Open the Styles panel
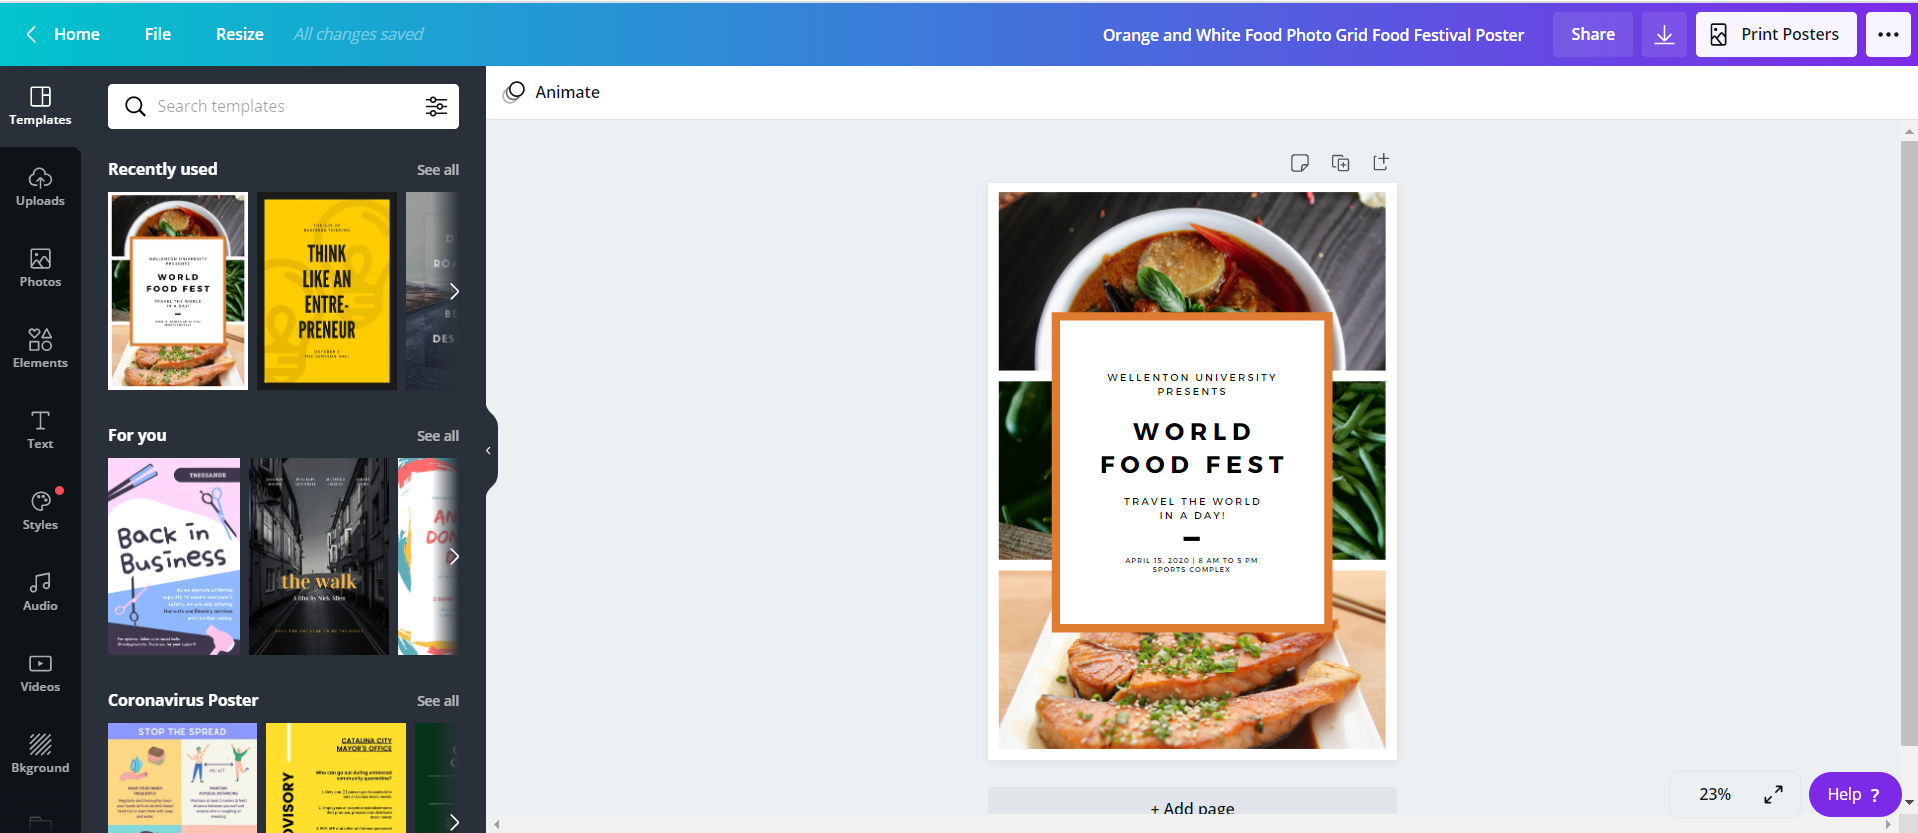 coord(40,511)
